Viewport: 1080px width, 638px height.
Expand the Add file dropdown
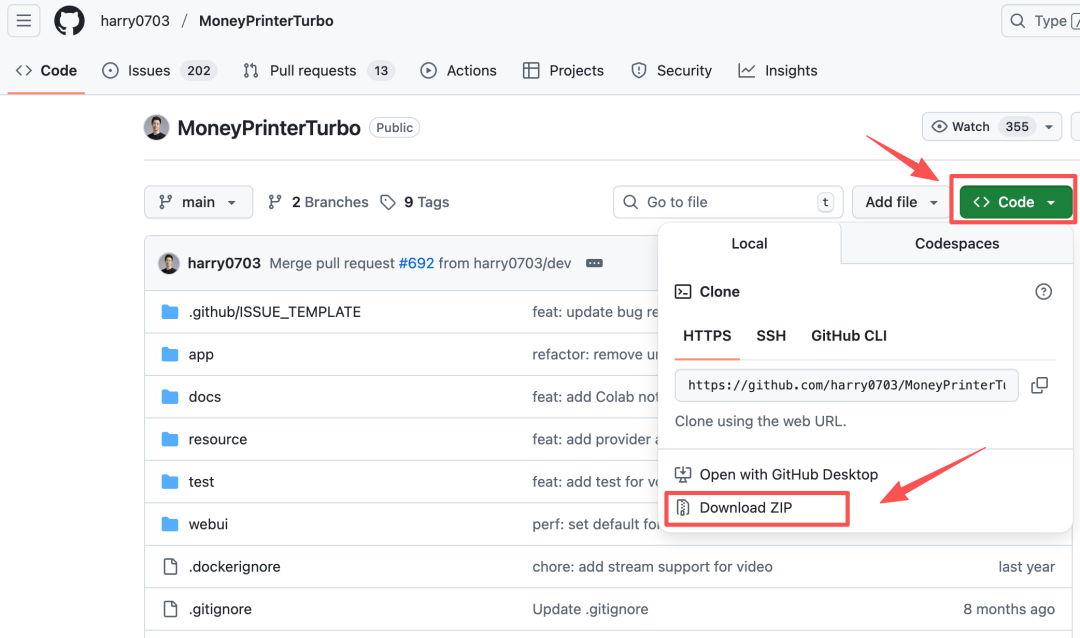(x=901, y=202)
